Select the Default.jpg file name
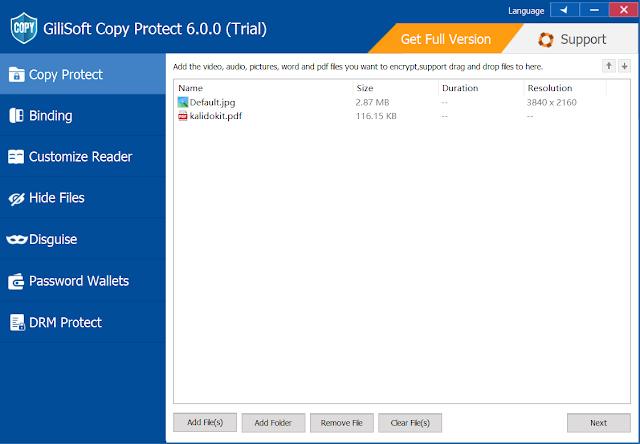 click(212, 102)
